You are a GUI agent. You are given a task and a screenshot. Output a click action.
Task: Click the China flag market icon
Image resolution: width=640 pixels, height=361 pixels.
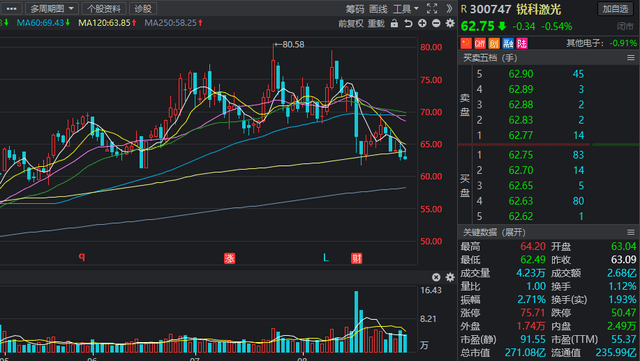(x=466, y=43)
